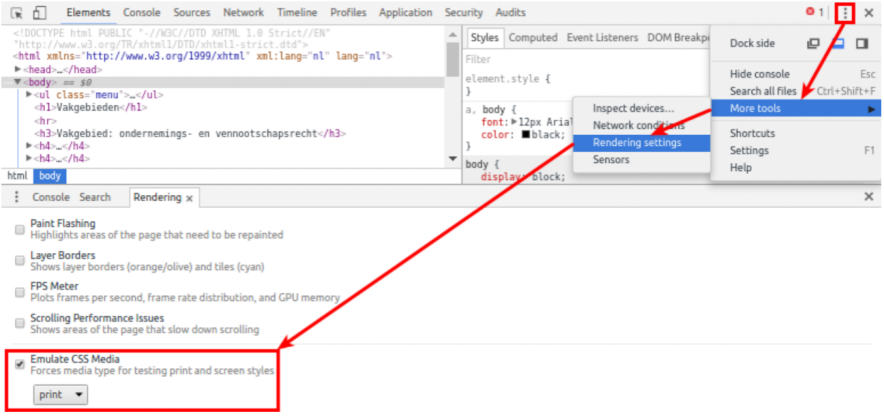The image size is (884, 420).
Task: Open the three-dot DevTools menu
Action: pos(846,13)
